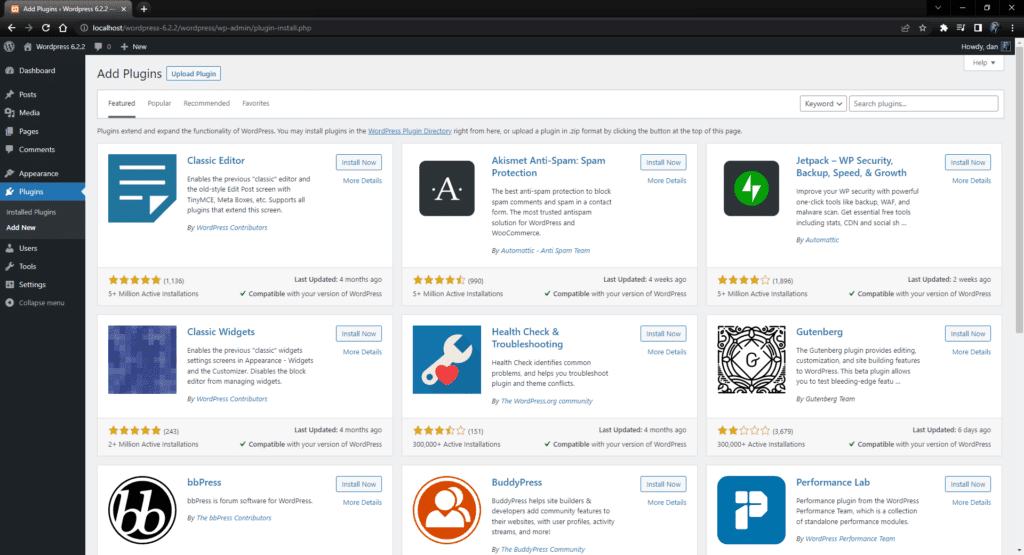Install the Gutenberg plugin

tap(967, 334)
